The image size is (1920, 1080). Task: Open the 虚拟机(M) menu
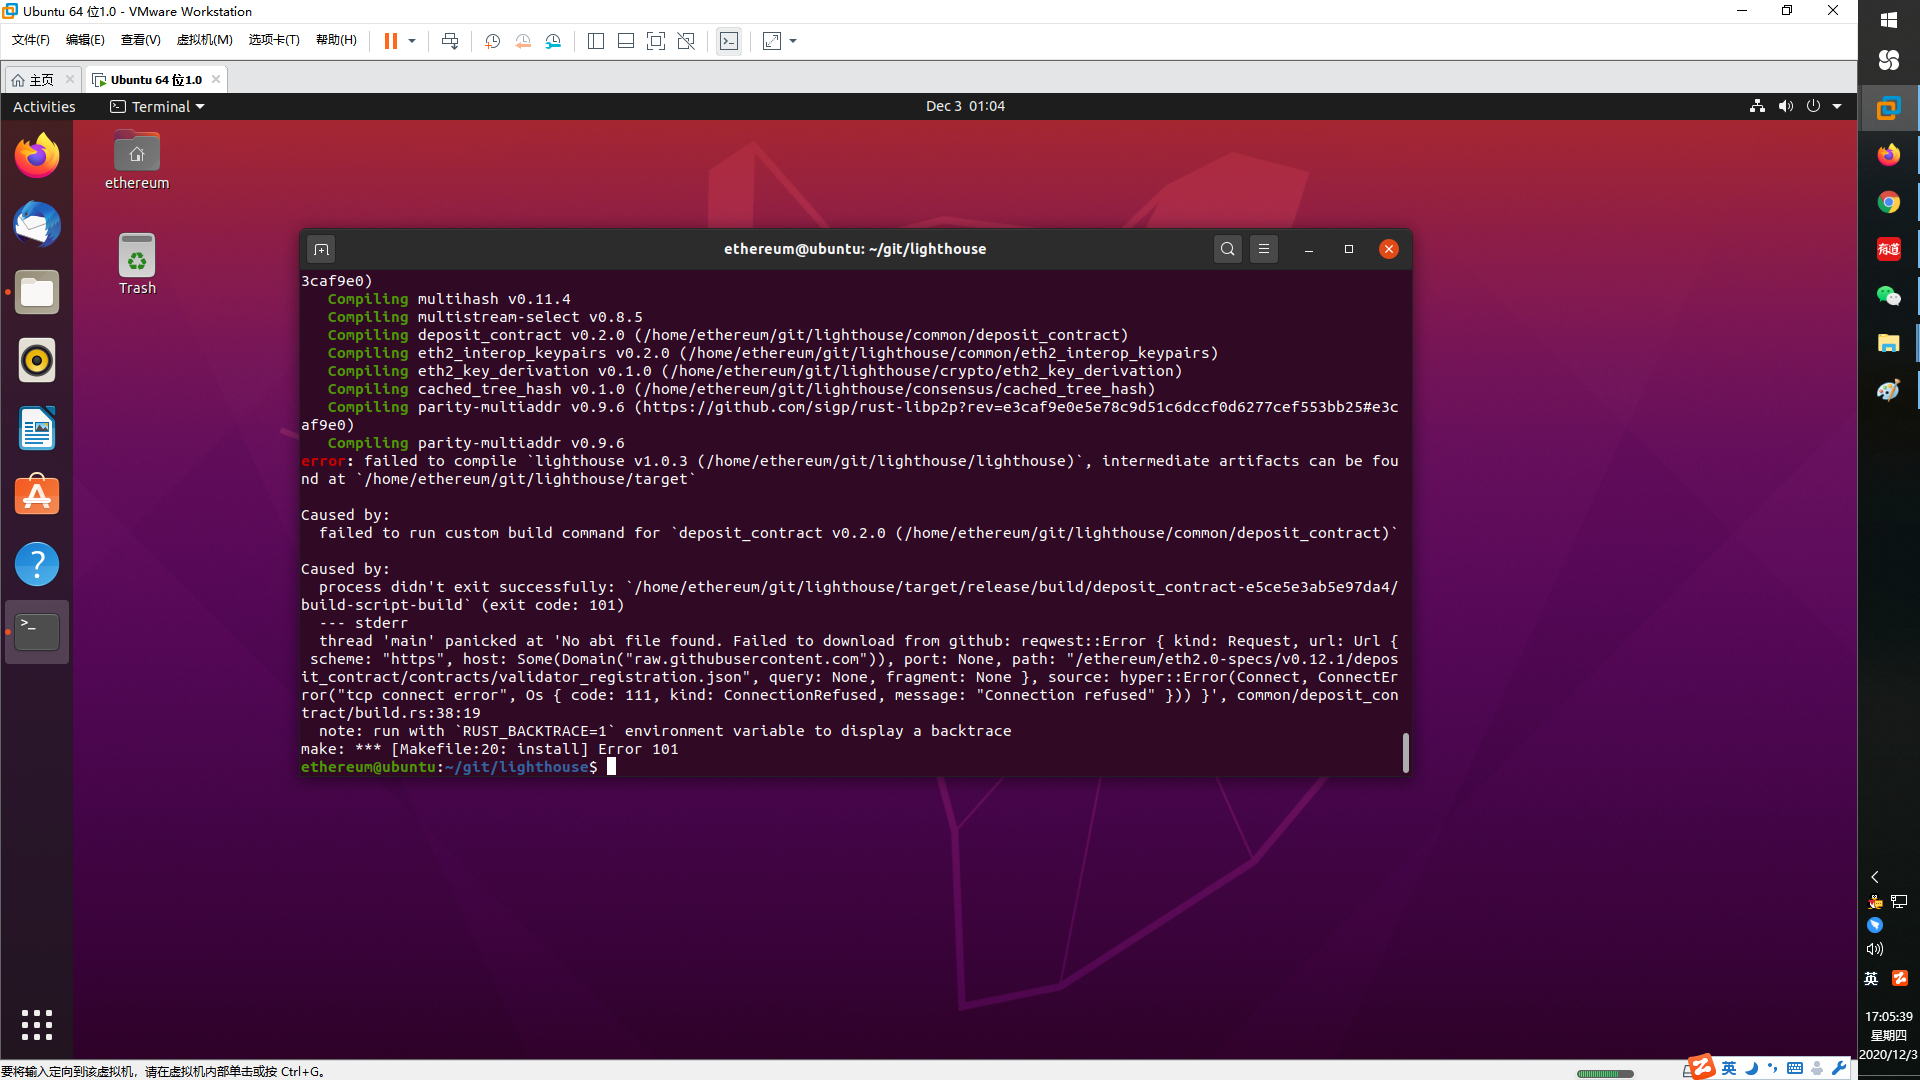(204, 40)
